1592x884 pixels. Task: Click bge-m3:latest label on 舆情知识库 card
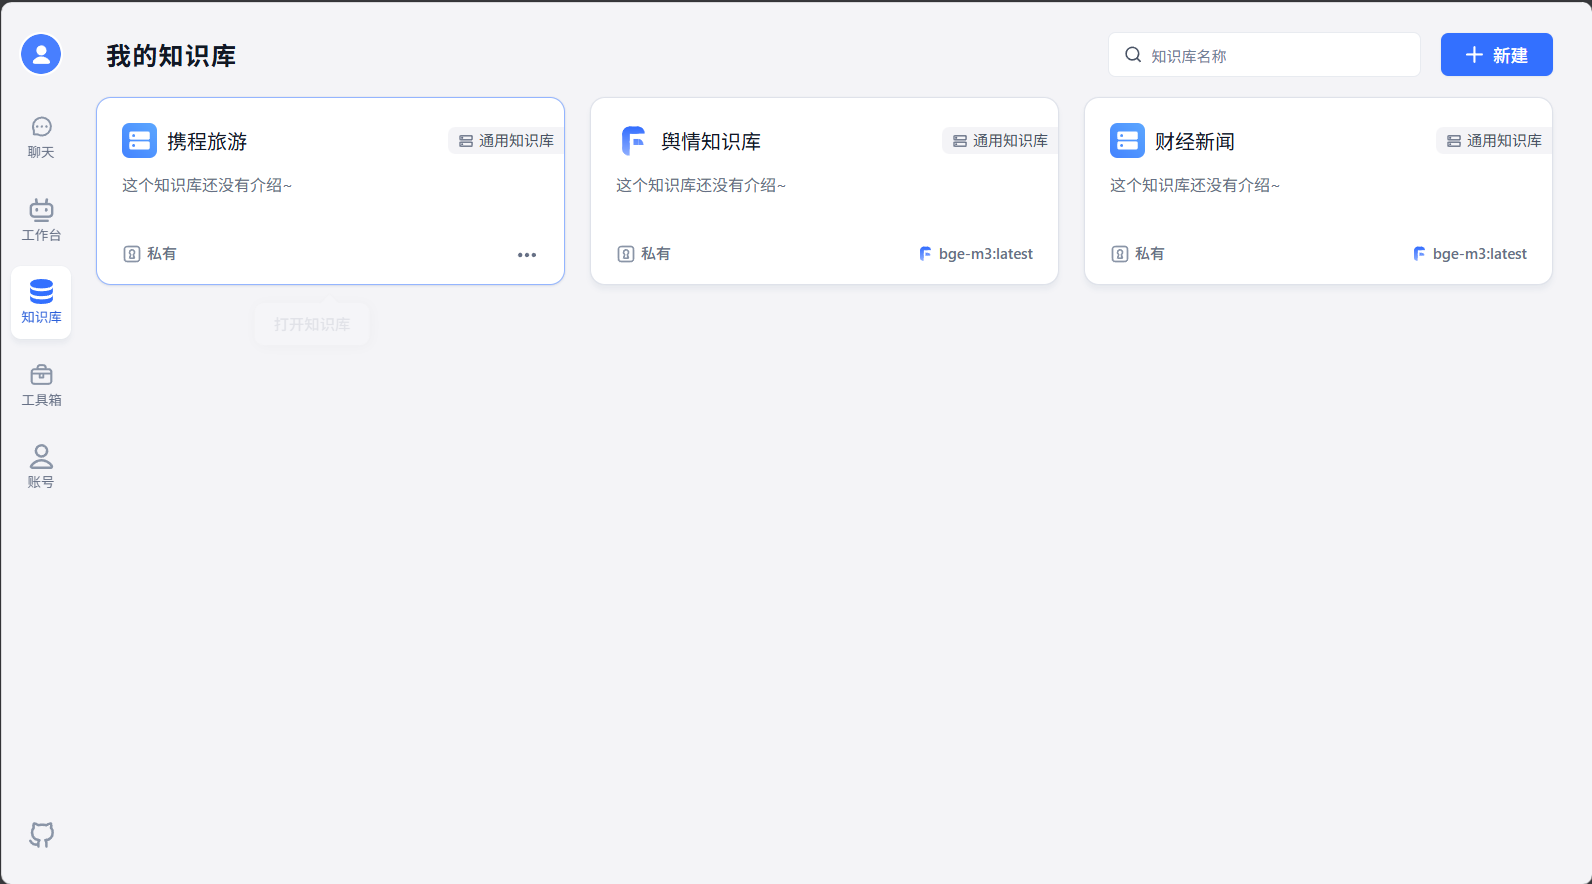coord(976,254)
